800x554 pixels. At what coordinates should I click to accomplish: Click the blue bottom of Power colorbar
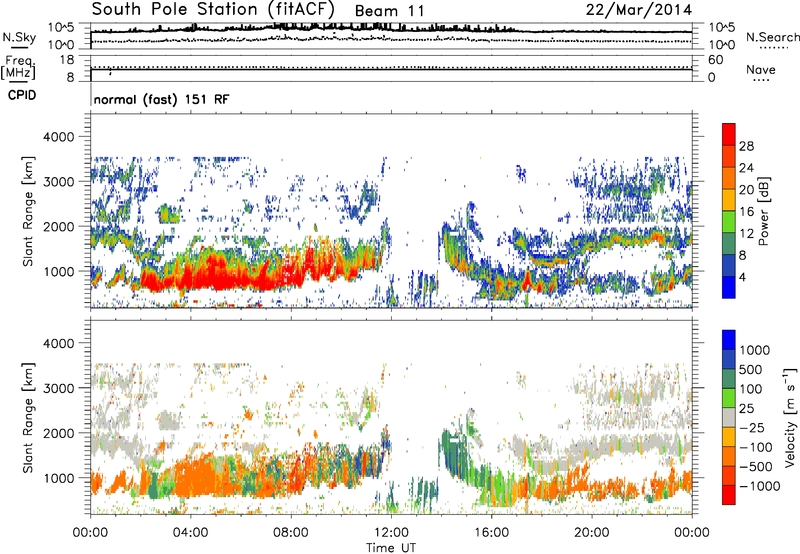pyautogui.click(x=729, y=287)
